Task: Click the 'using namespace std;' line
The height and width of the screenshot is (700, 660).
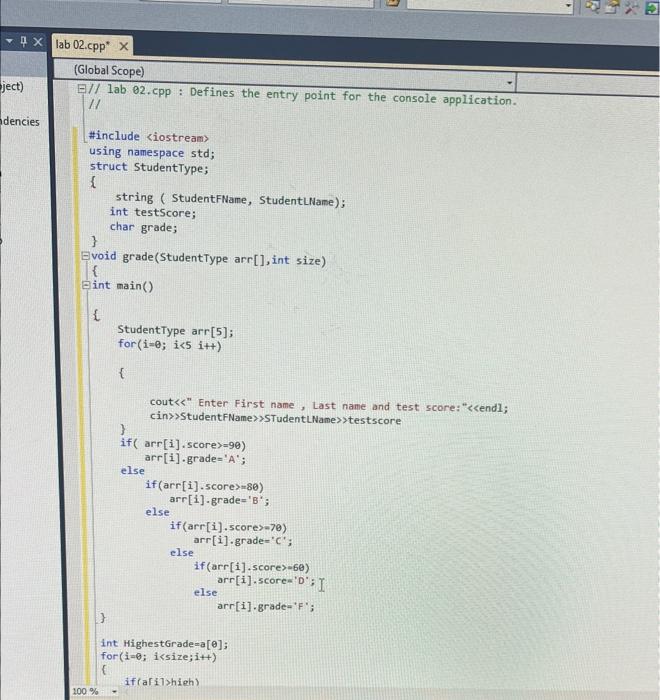Action: [x=152, y=152]
